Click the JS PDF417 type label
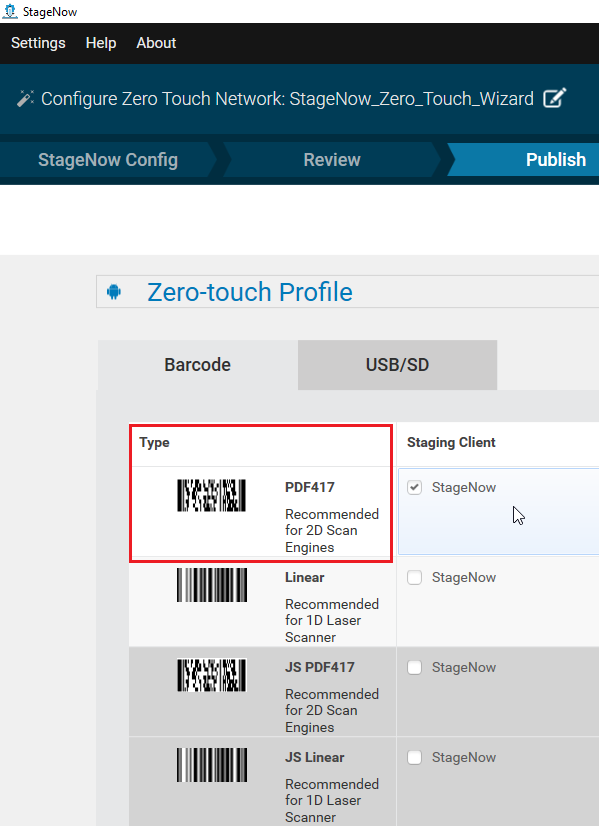The width and height of the screenshot is (599, 826). 320,667
